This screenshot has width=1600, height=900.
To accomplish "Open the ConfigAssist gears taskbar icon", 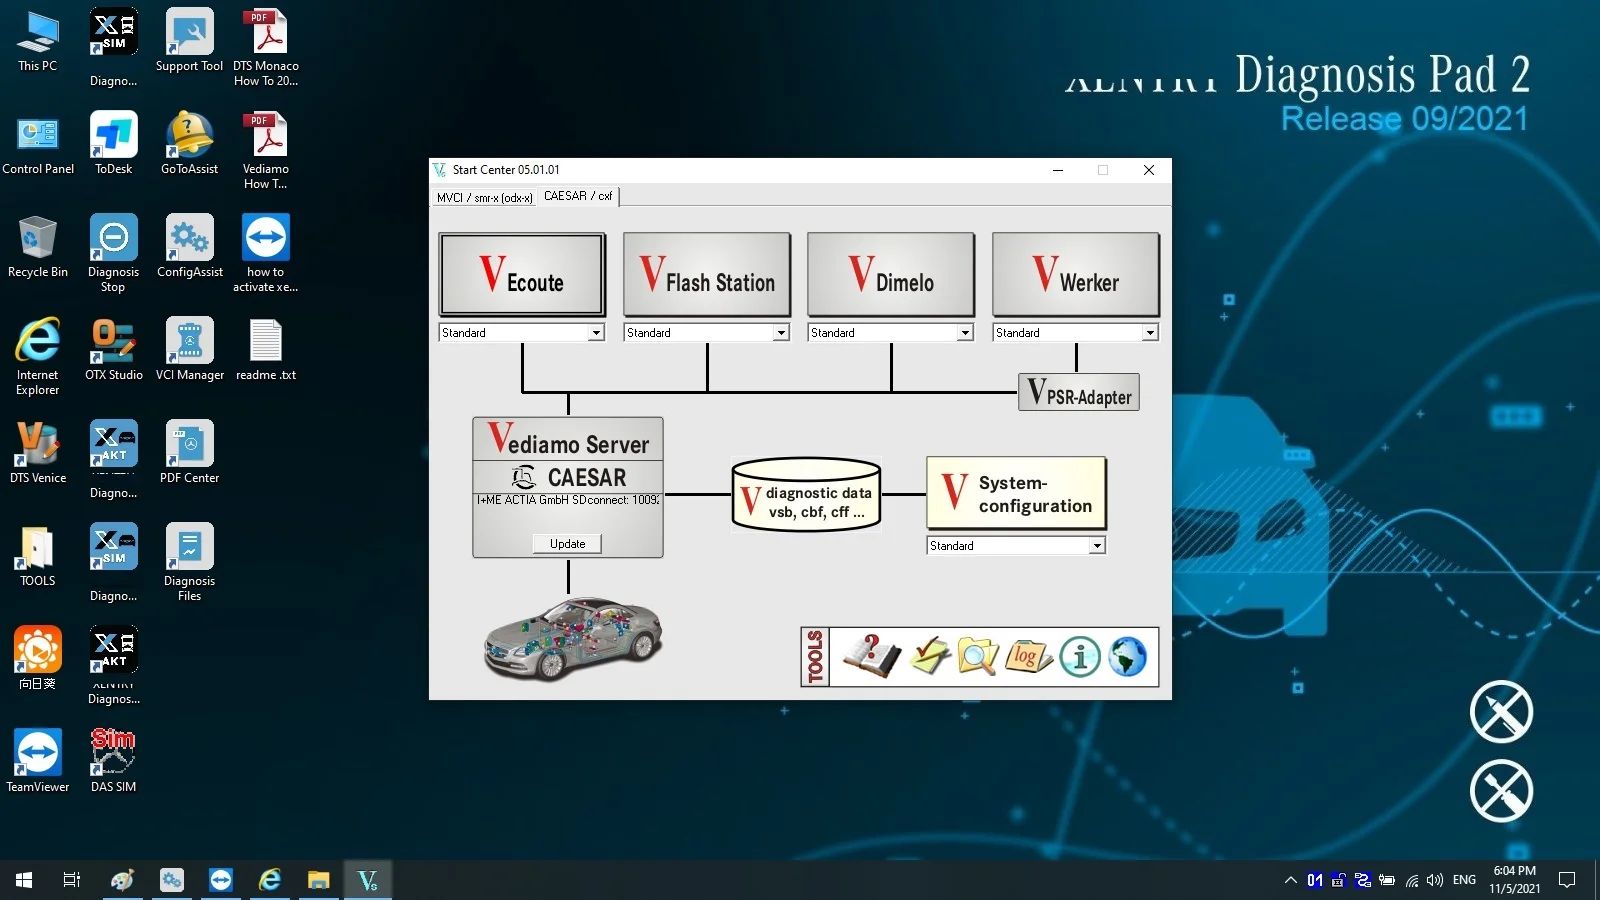I will click(172, 880).
